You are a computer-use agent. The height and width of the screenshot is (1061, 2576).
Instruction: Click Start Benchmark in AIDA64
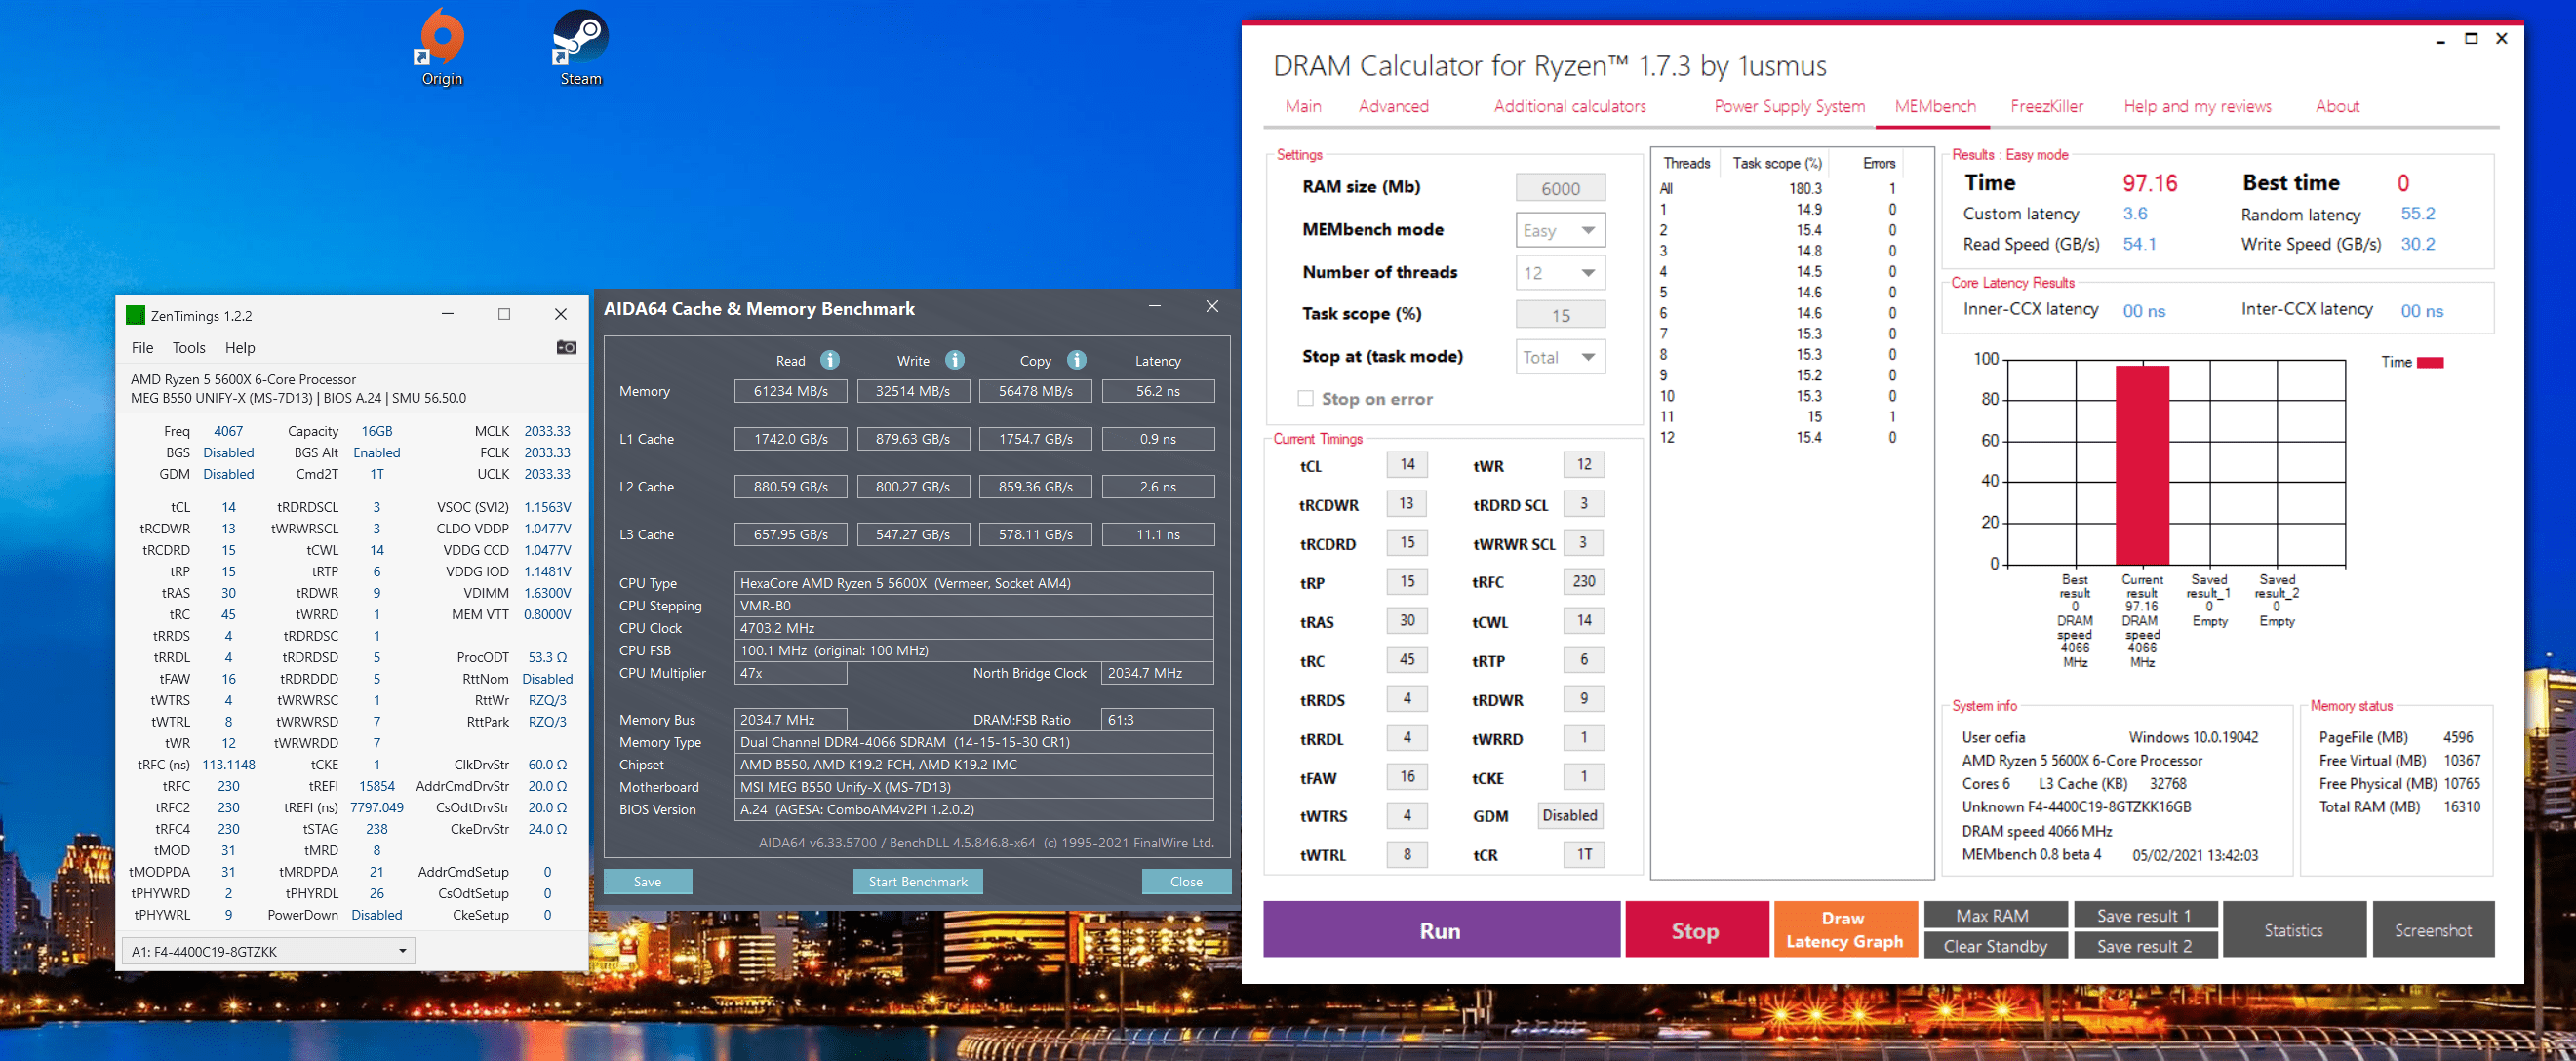[x=917, y=881]
